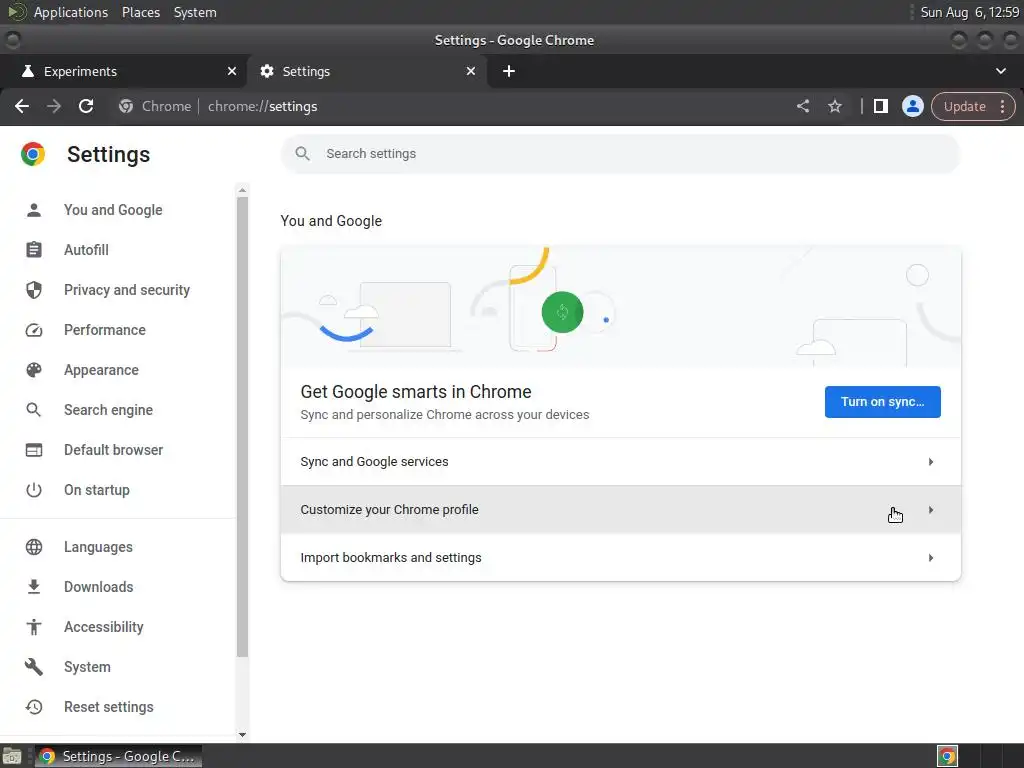Click the Chrome icon in system tray
Viewport: 1024px width, 768px height.
(x=947, y=756)
